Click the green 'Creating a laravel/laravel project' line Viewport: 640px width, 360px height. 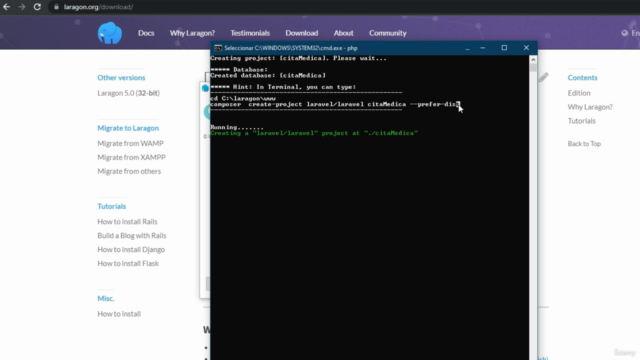tap(314, 133)
